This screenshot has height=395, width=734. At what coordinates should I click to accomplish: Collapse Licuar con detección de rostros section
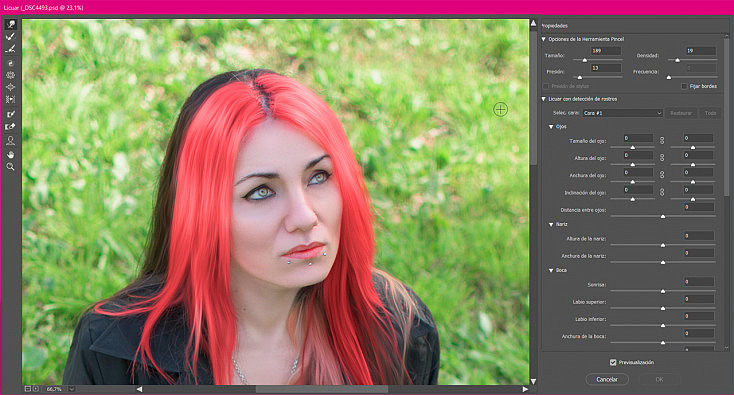pyautogui.click(x=544, y=99)
